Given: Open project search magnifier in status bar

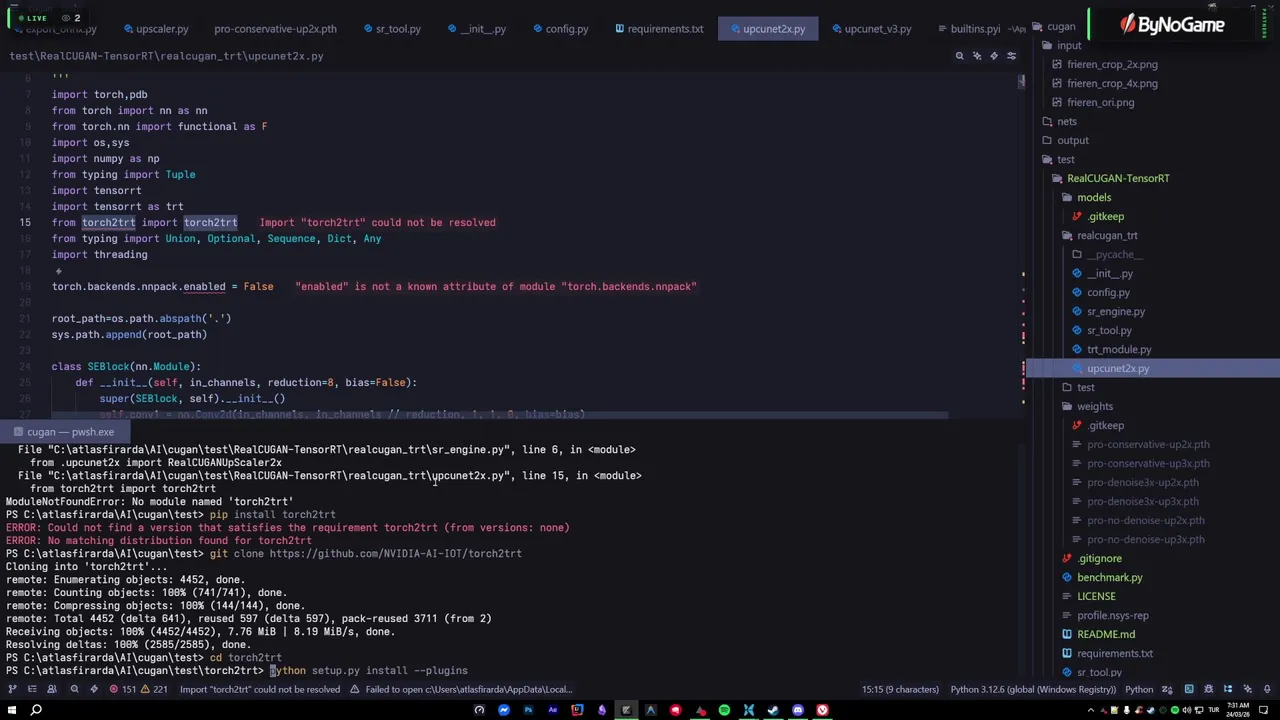Looking at the screenshot, I should (74, 689).
